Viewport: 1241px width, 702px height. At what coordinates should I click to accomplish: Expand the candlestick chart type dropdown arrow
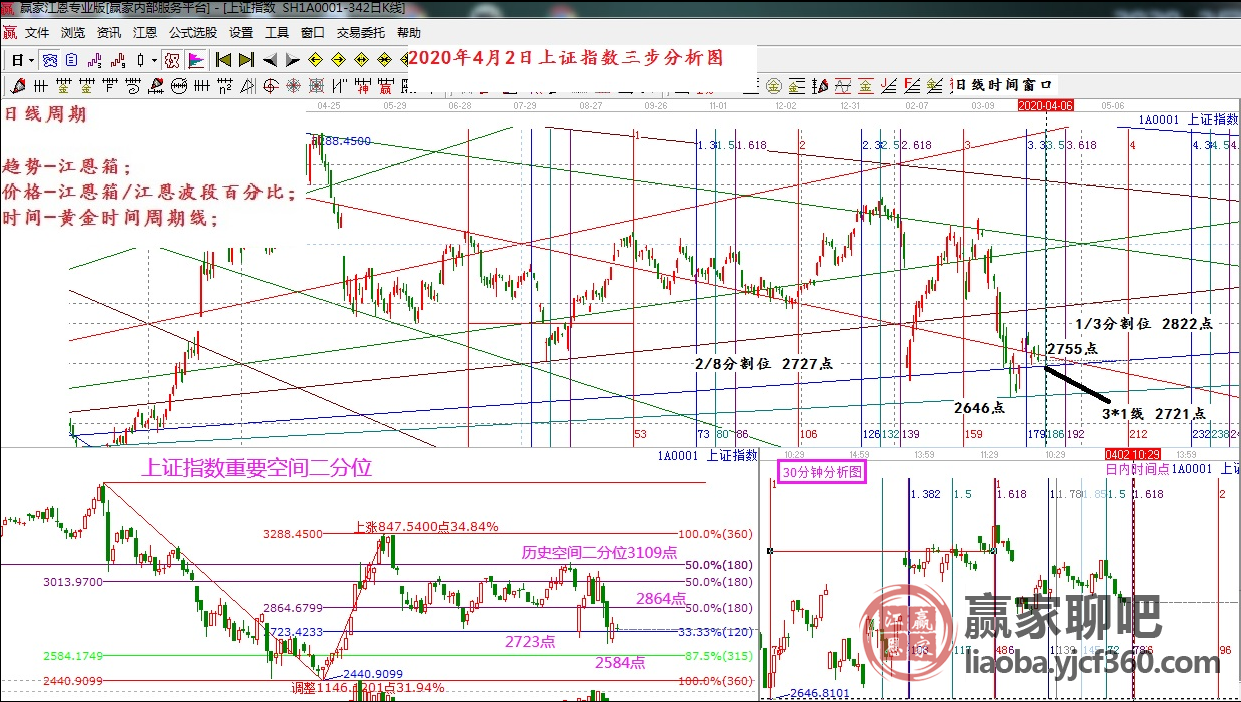click(x=154, y=60)
